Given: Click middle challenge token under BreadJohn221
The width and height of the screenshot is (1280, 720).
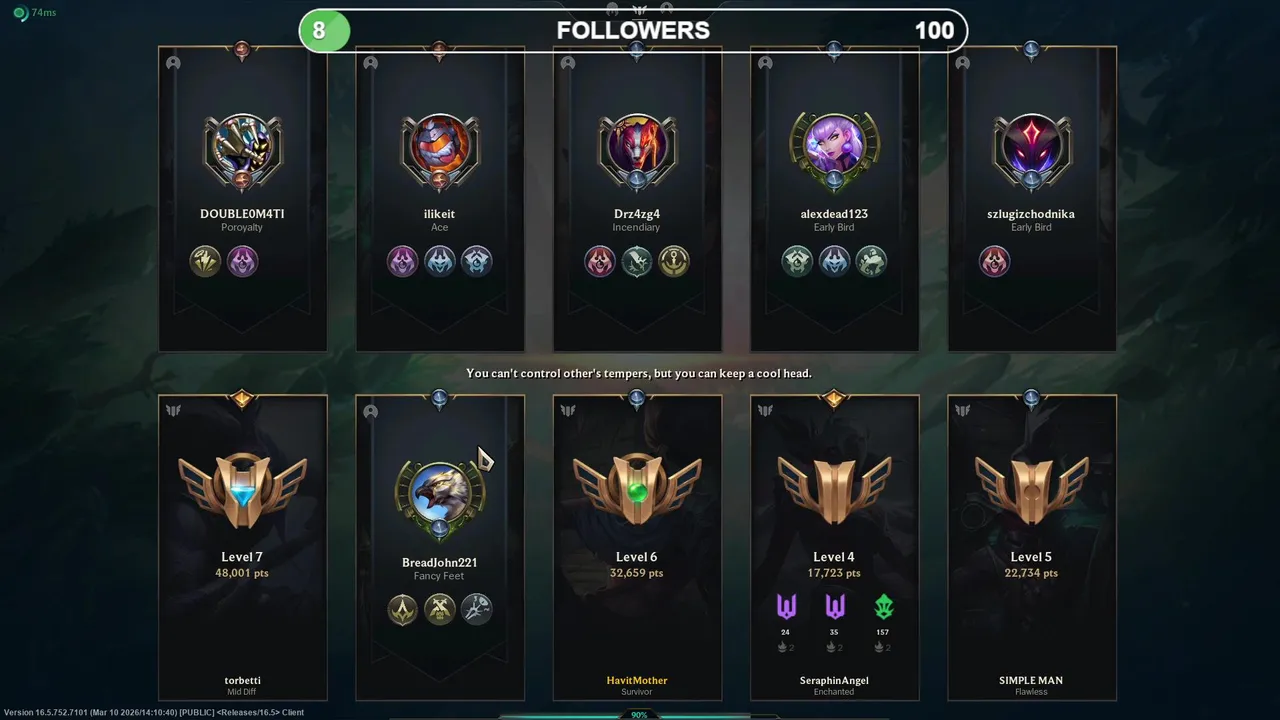Looking at the screenshot, I should [439, 608].
